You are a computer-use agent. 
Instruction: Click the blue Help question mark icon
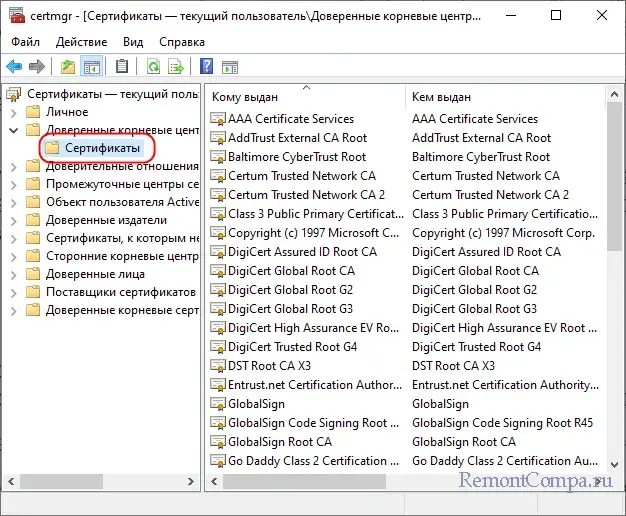pos(207,67)
